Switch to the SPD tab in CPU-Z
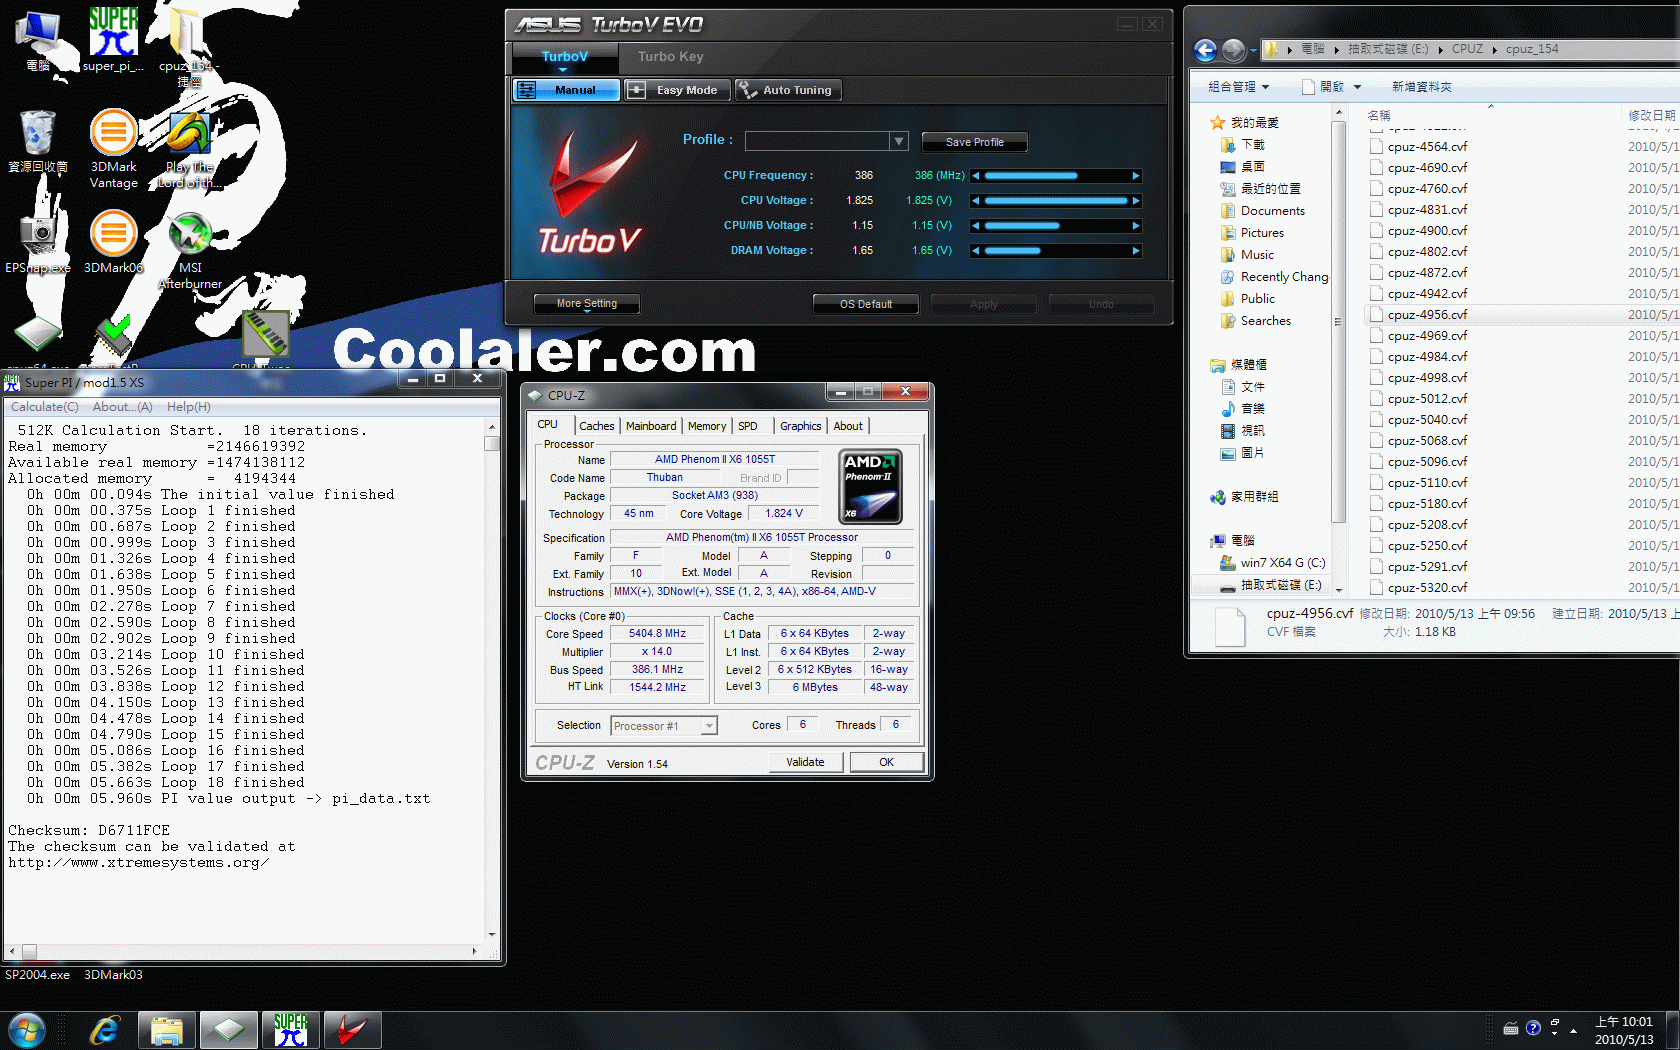Image resolution: width=1680 pixels, height=1050 pixels. coord(748,426)
